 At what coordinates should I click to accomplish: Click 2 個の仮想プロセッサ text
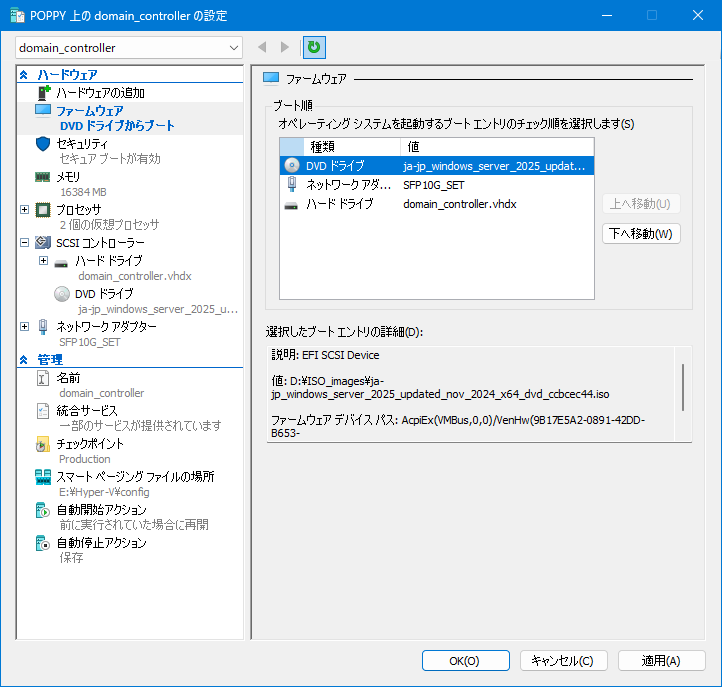[110, 225]
